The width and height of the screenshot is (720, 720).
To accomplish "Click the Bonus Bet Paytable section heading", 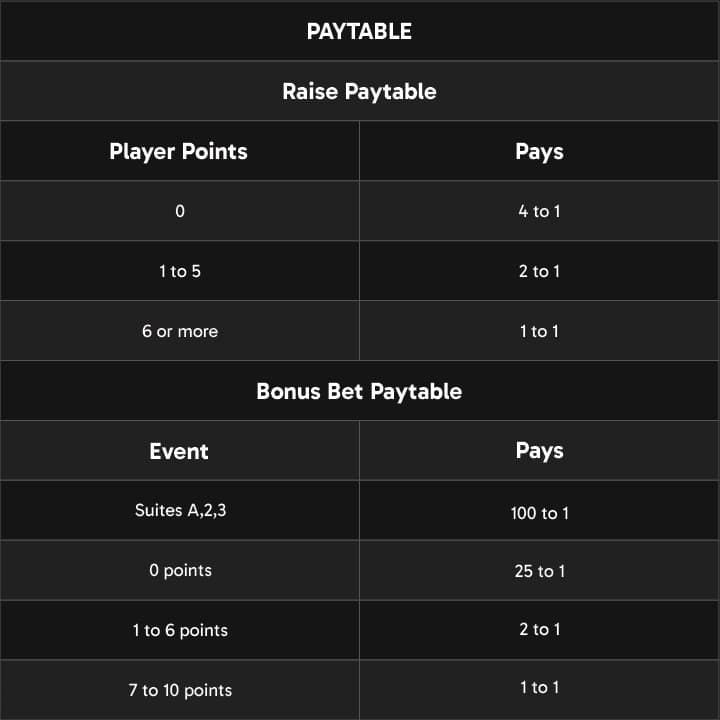I will (x=359, y=391).
